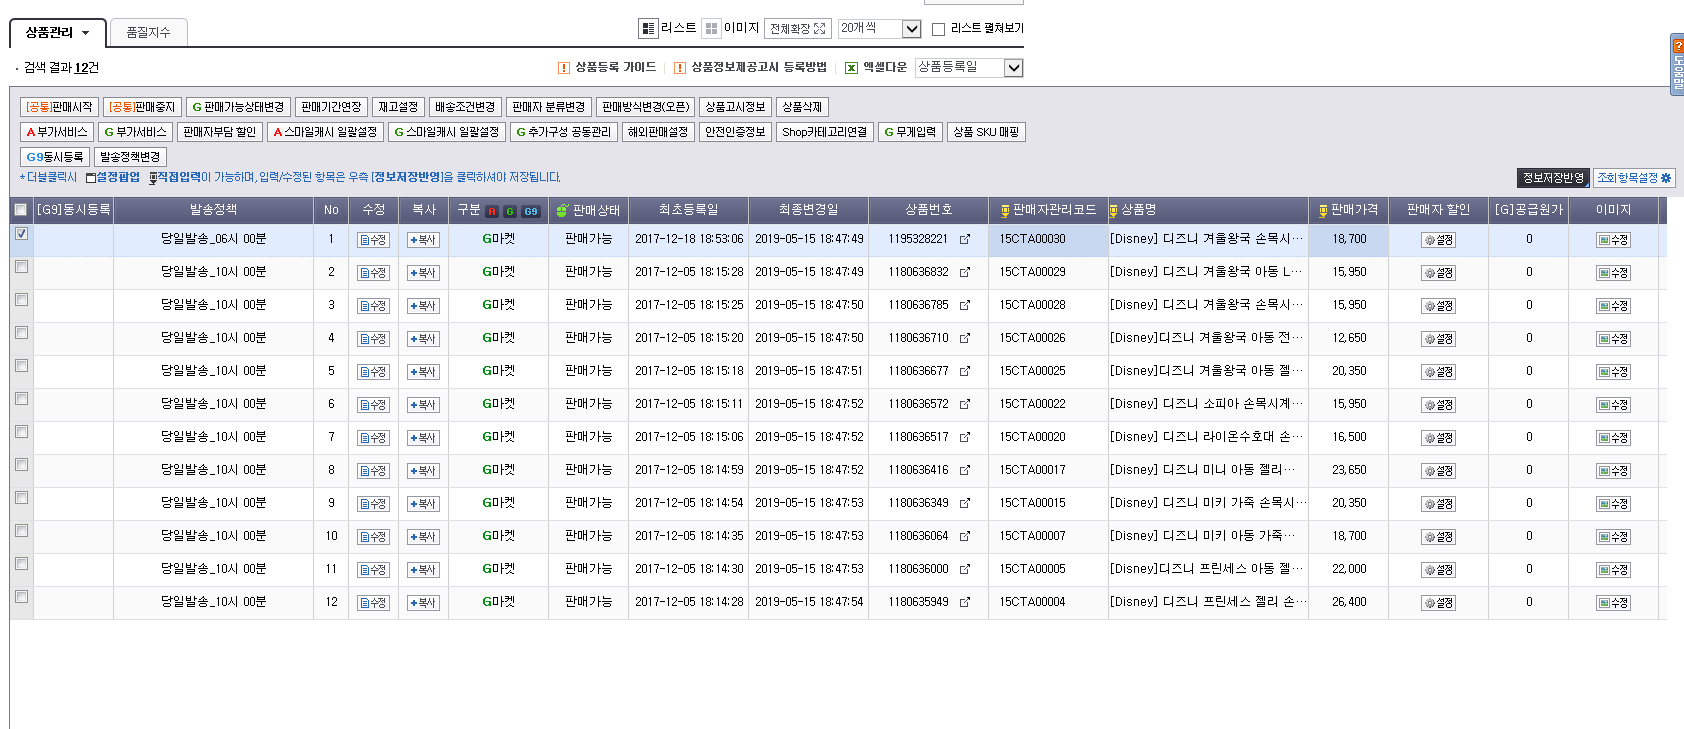Click blue G9 market filter icon

(530, 211)
